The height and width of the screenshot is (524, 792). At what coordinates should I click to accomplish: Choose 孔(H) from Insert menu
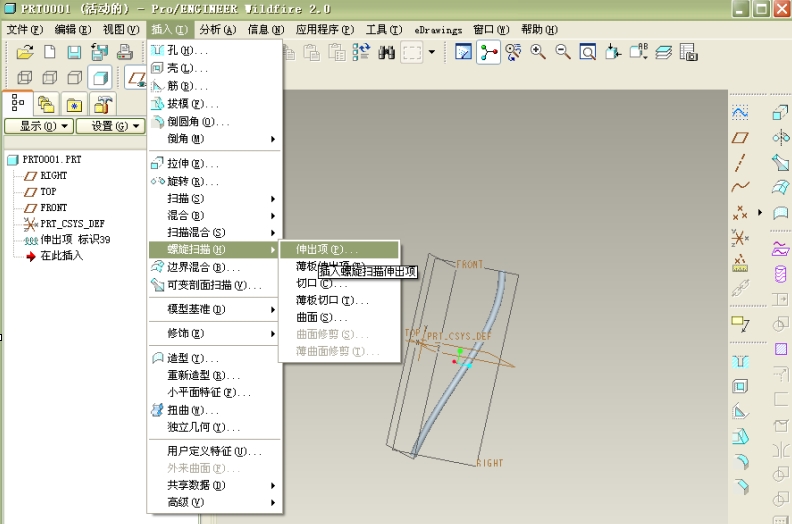click(x=214, y=51)
